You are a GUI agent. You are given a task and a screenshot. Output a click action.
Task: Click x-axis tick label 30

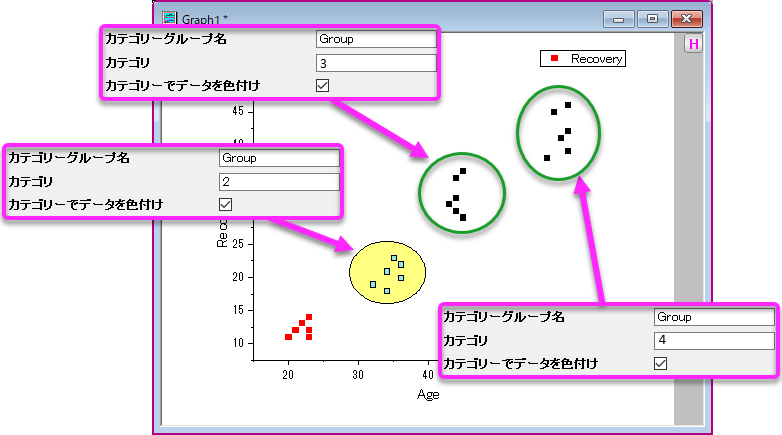(358, 375)
